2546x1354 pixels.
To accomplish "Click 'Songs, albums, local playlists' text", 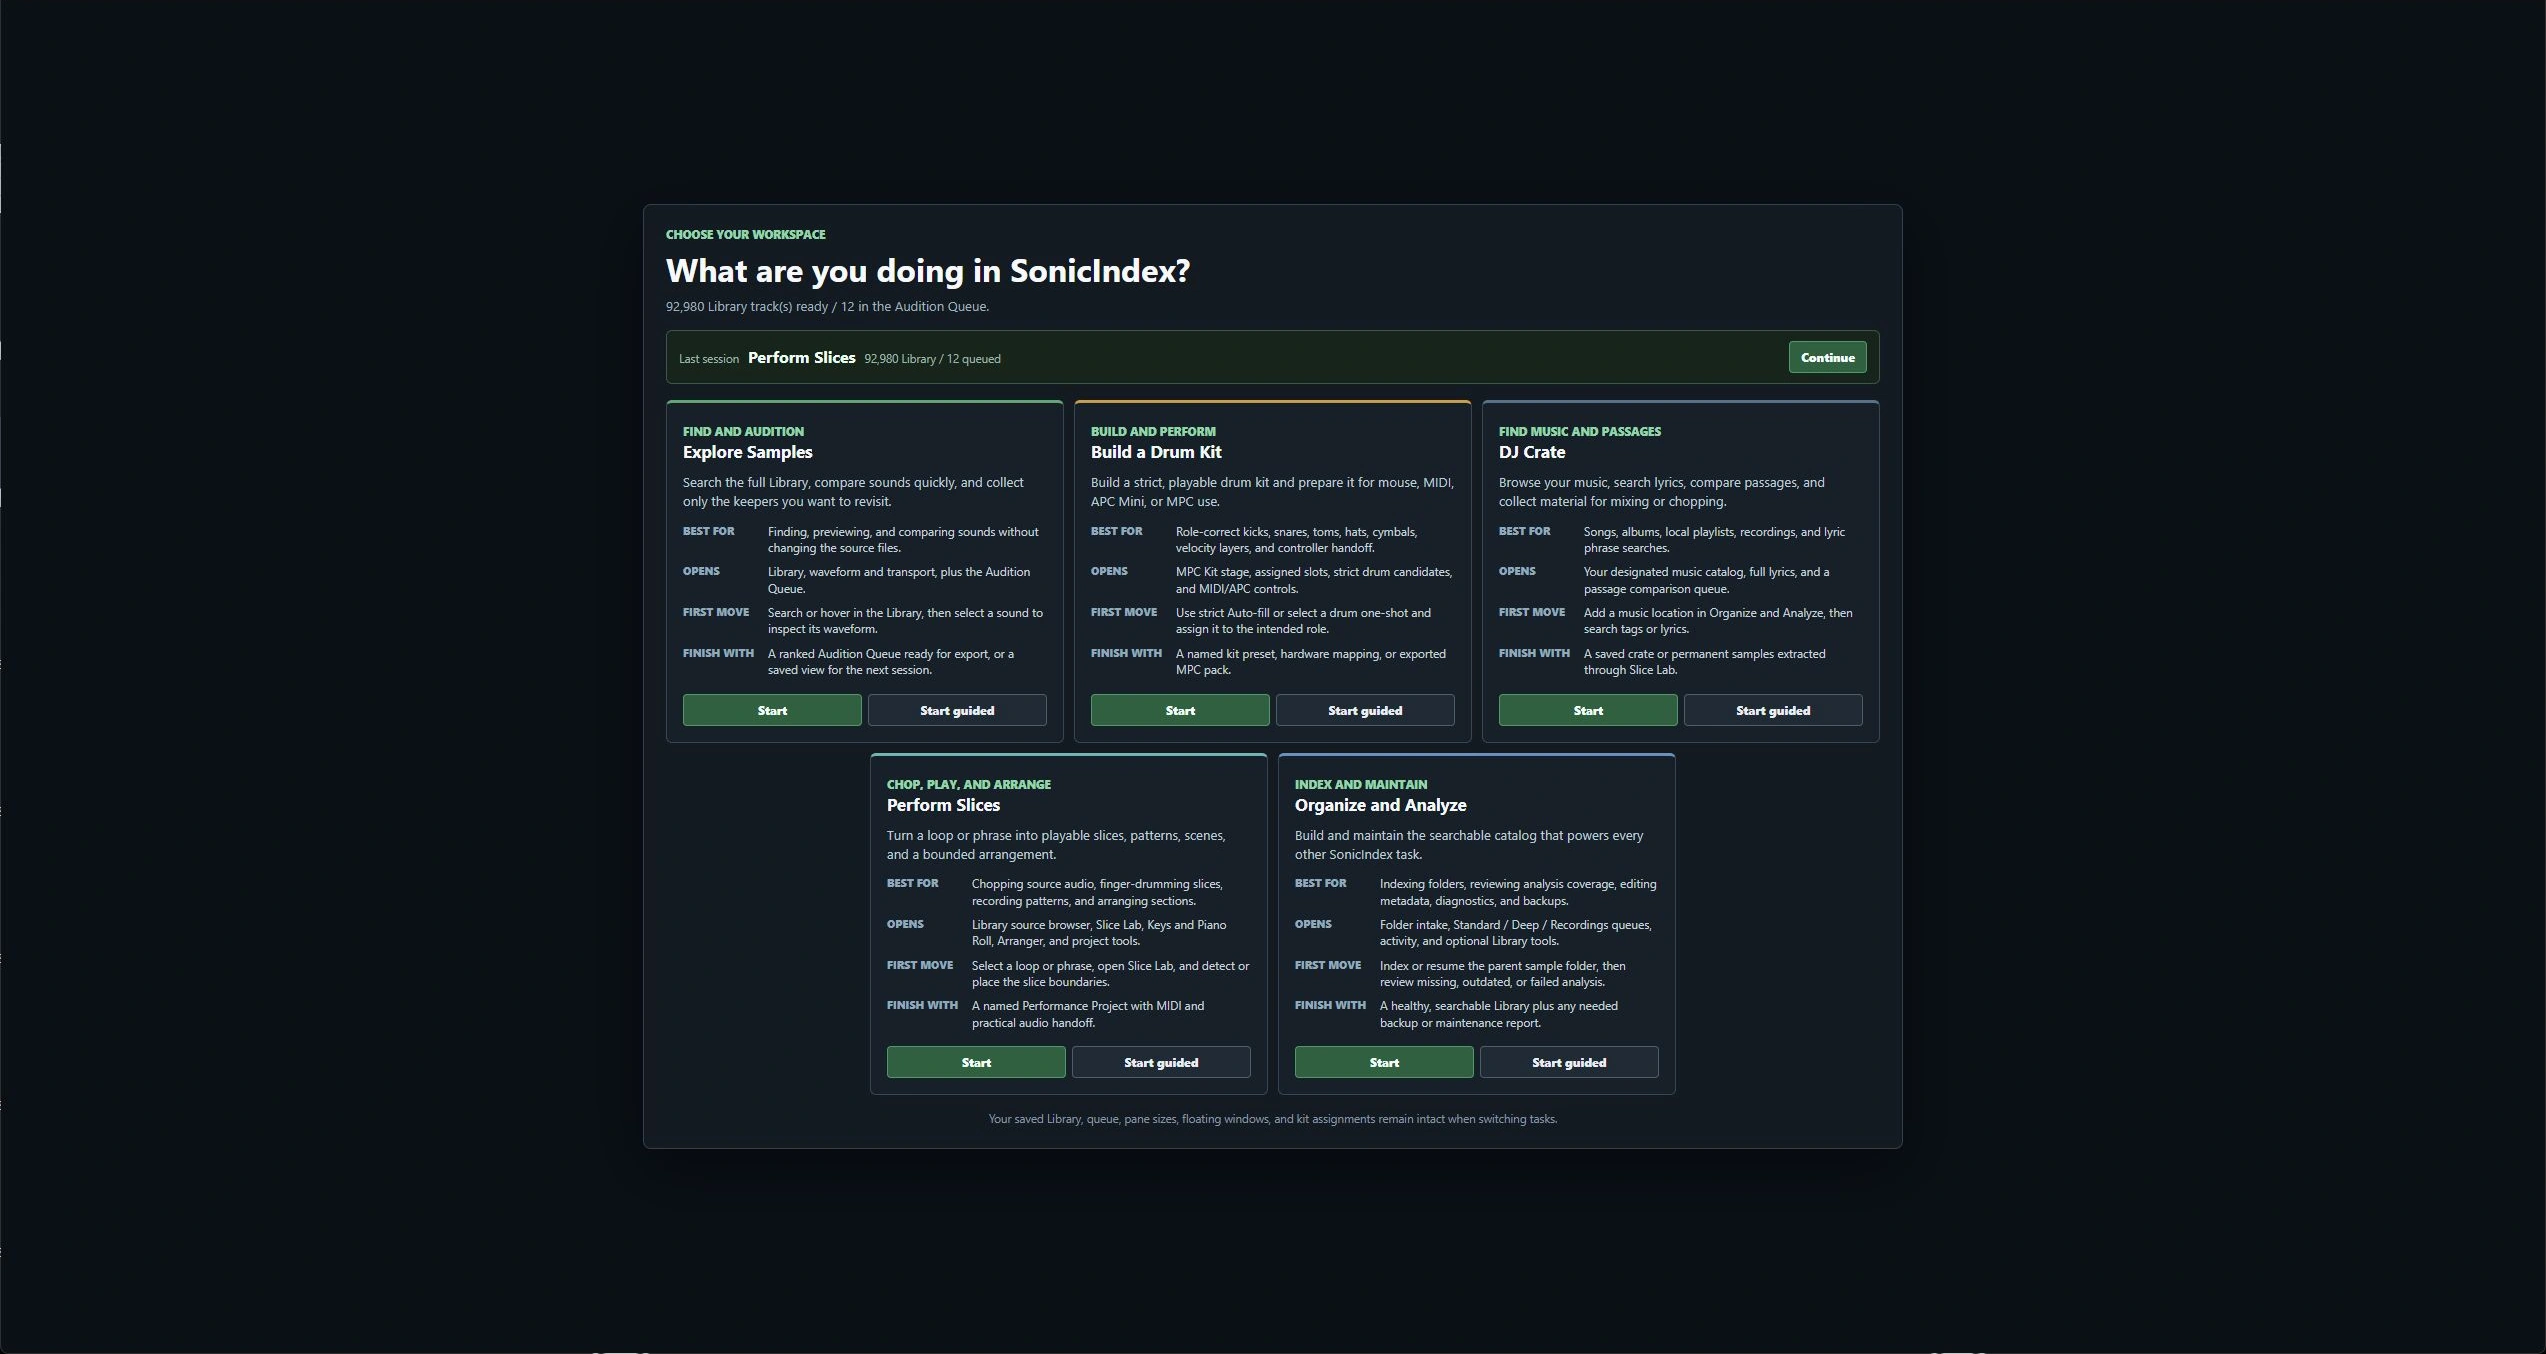I will 1714,540.
